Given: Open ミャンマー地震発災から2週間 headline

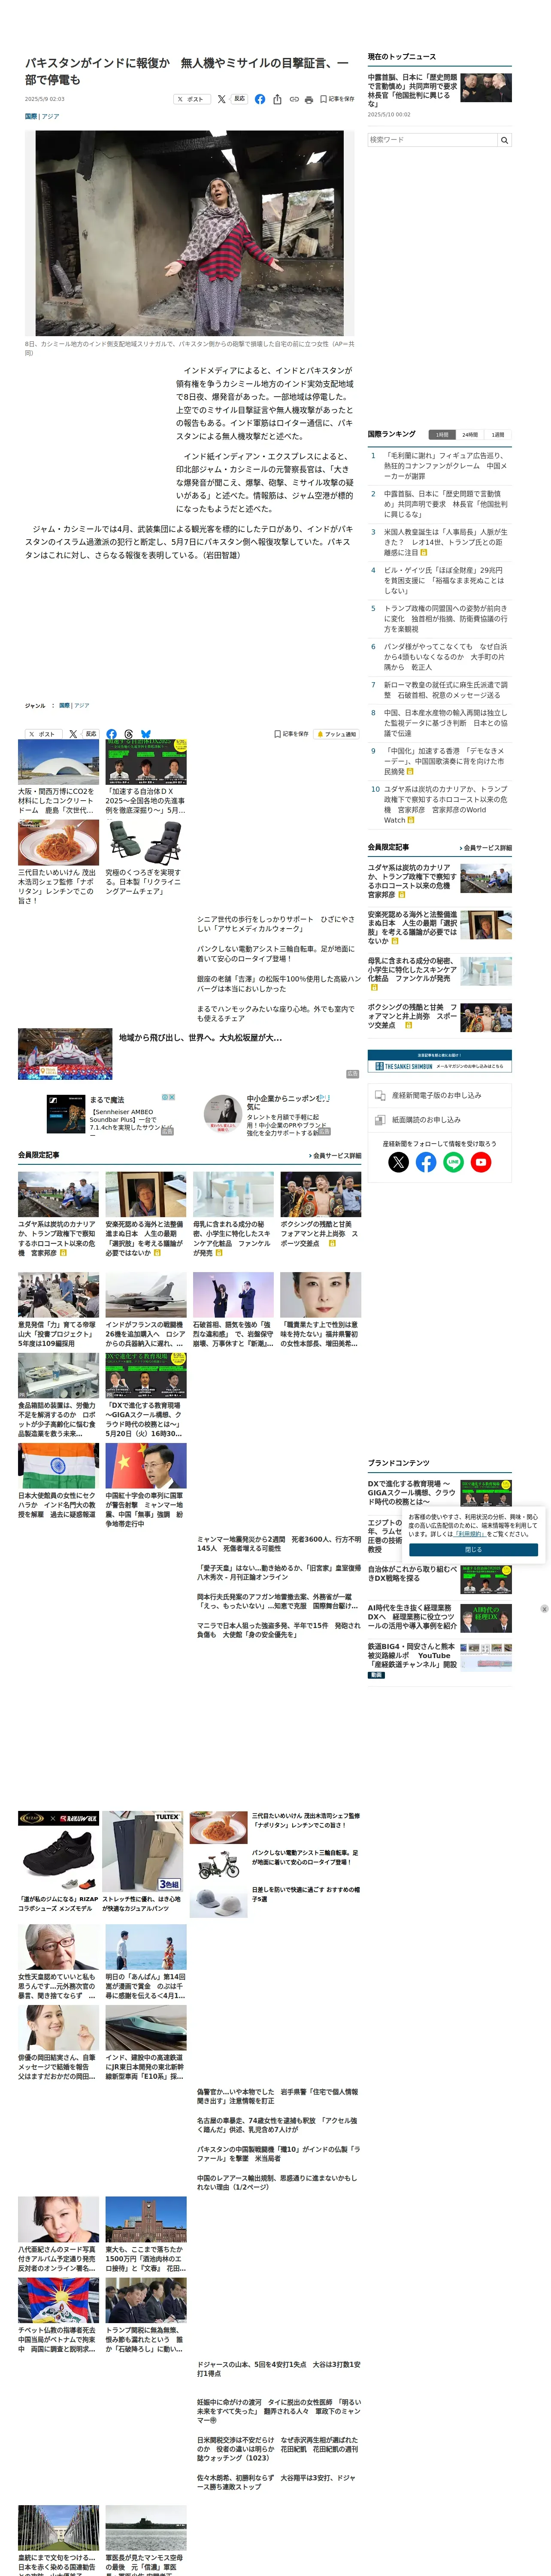Looking at the screenshot, I should pos(278,1543).
